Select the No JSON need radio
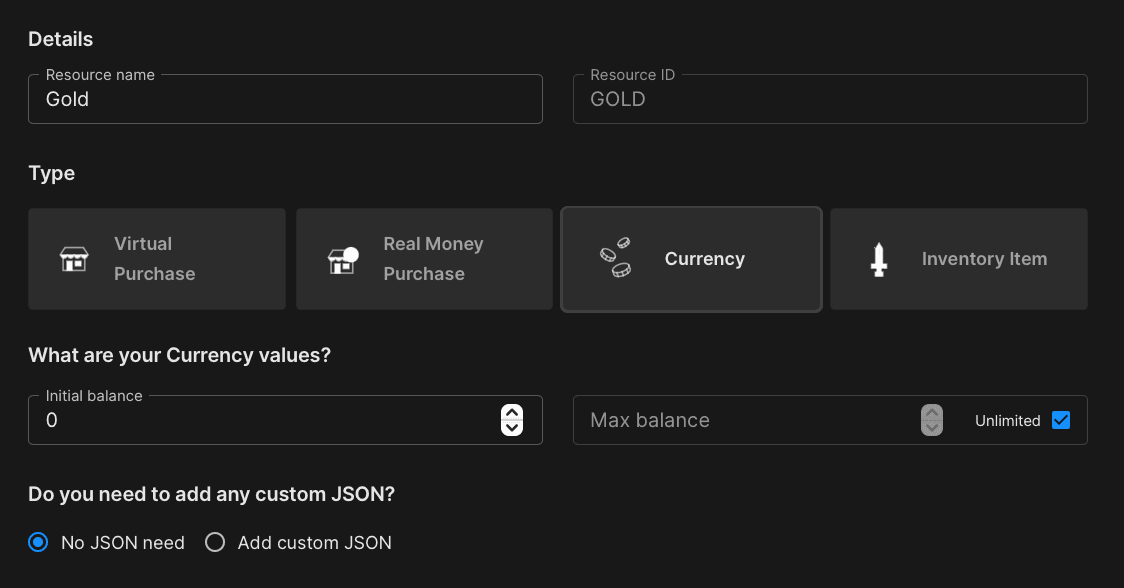The height and width of the screenshot is (588, 1124). tap(38, 543)
